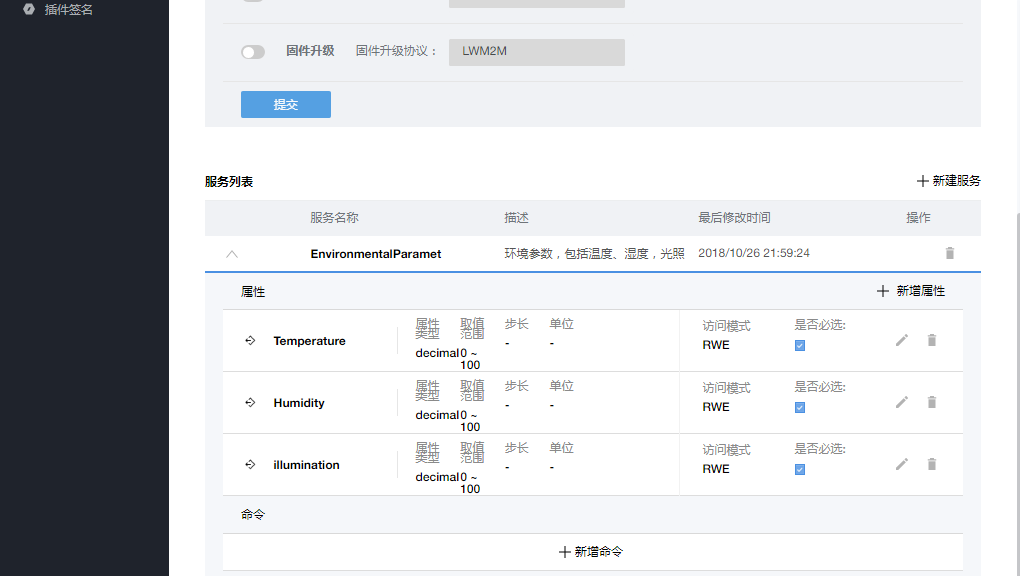This screenshot has height=576, width=1020.
Task: Edit the Humidity property
Action: (902, 402)
